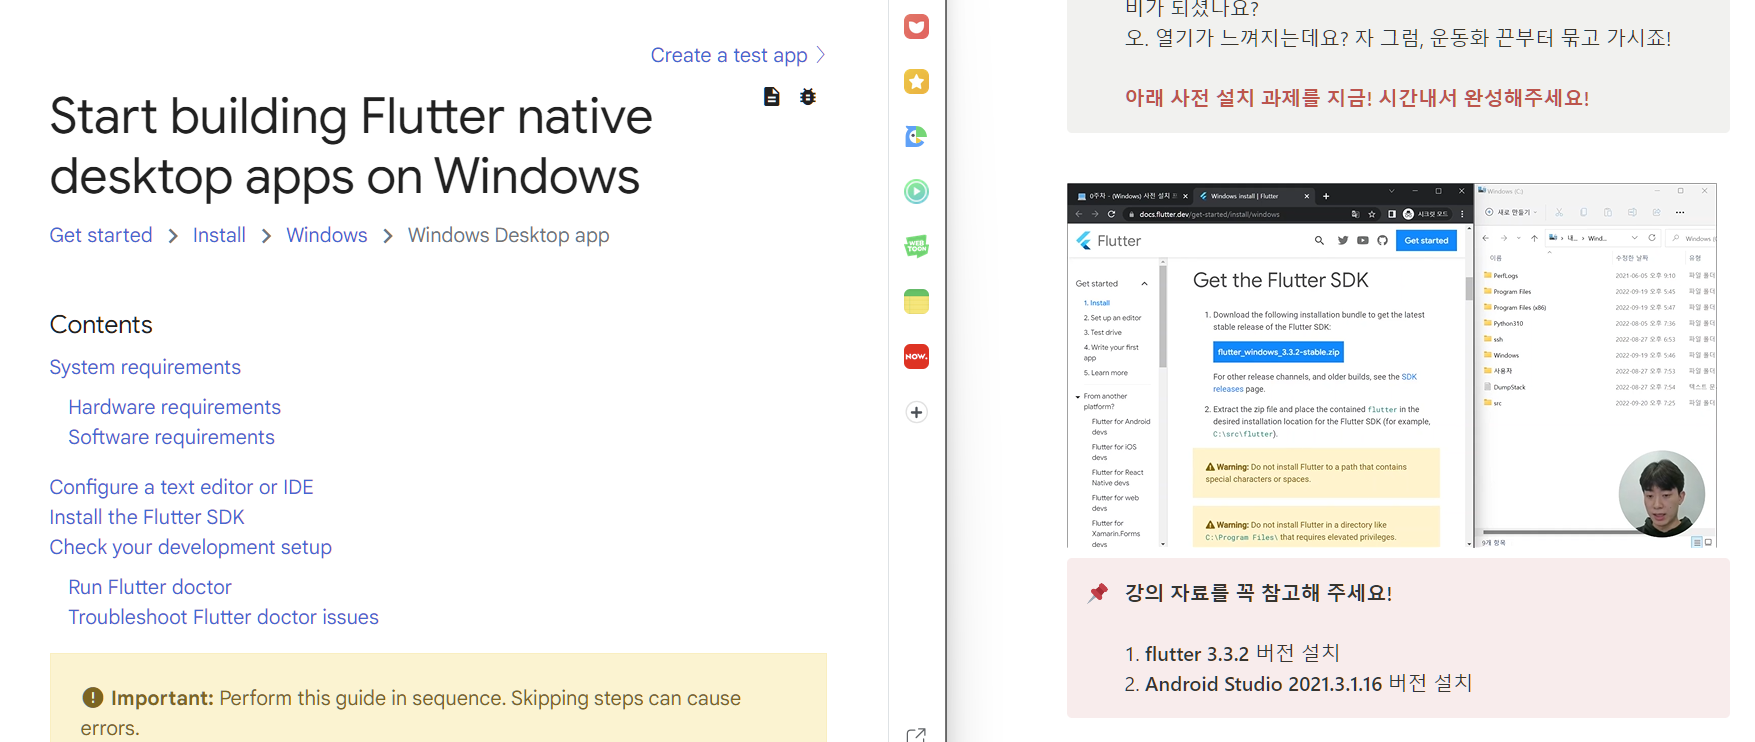The height and width of the screenshot is (742, 1755).
Task: Go to 'Install' breadcrumb
Action: tap(219, 235)
